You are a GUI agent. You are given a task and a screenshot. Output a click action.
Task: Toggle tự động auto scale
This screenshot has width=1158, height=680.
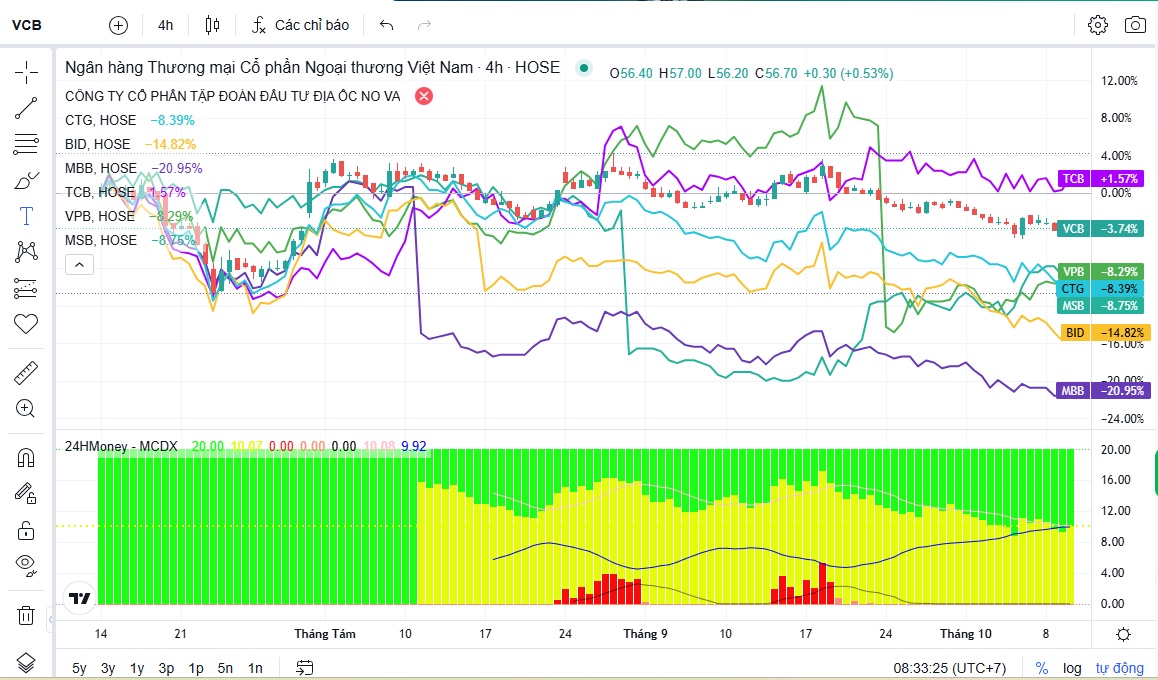click(1120, 668)
